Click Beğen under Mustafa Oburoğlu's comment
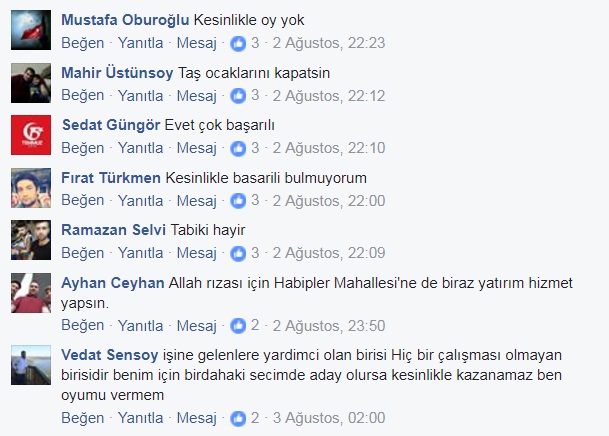The width and height of the screenshot is (609, 436). click(x=83, y=43)
